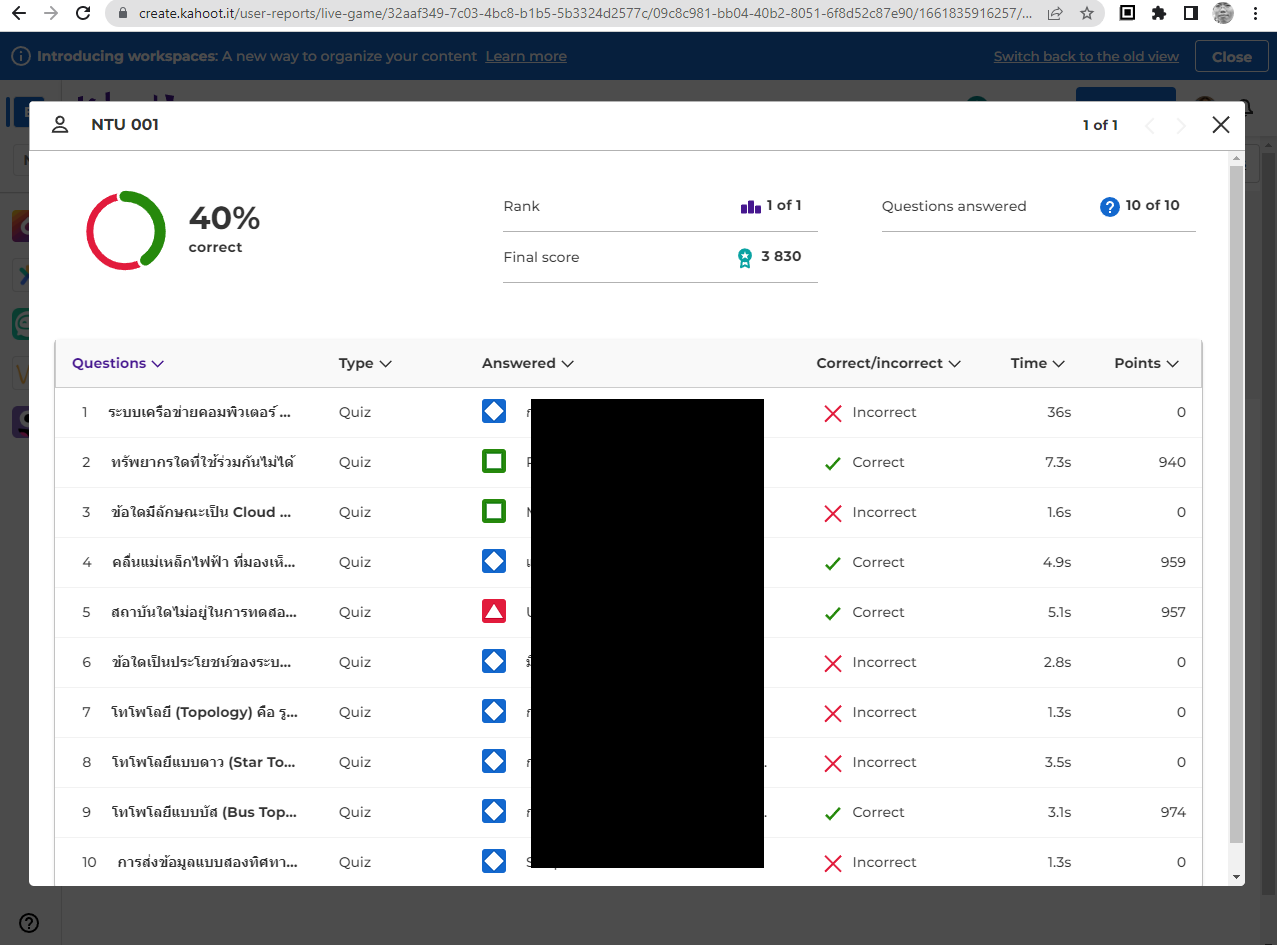
Task: Click the podium Rank icon
Action: [750, 206]
